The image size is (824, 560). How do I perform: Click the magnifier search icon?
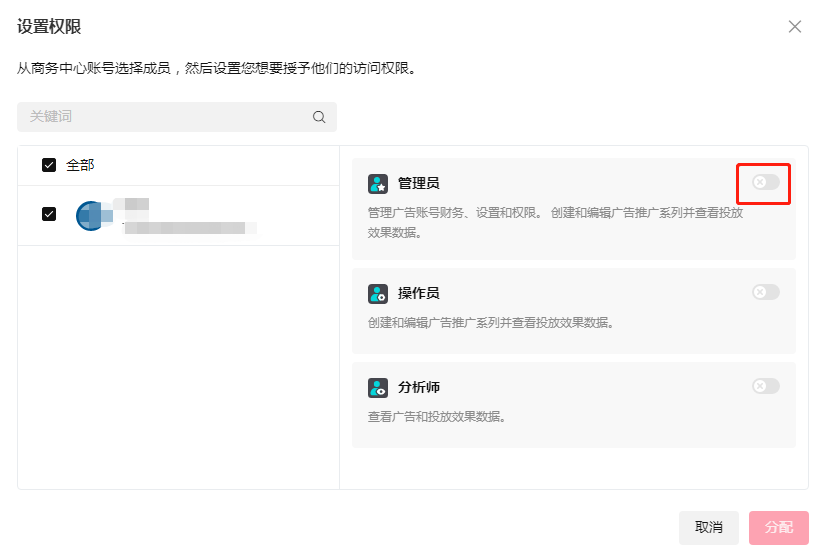(319, 117)
